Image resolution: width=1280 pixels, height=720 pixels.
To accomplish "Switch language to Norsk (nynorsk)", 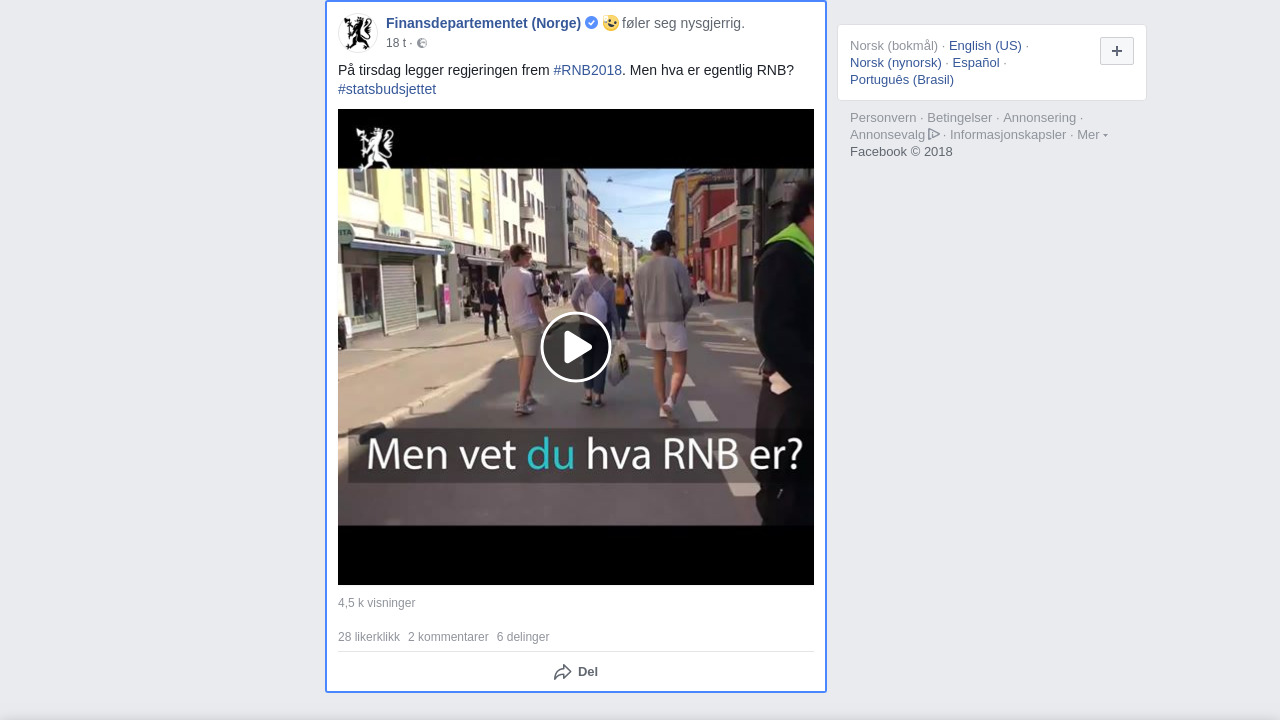I will point(896,63).
